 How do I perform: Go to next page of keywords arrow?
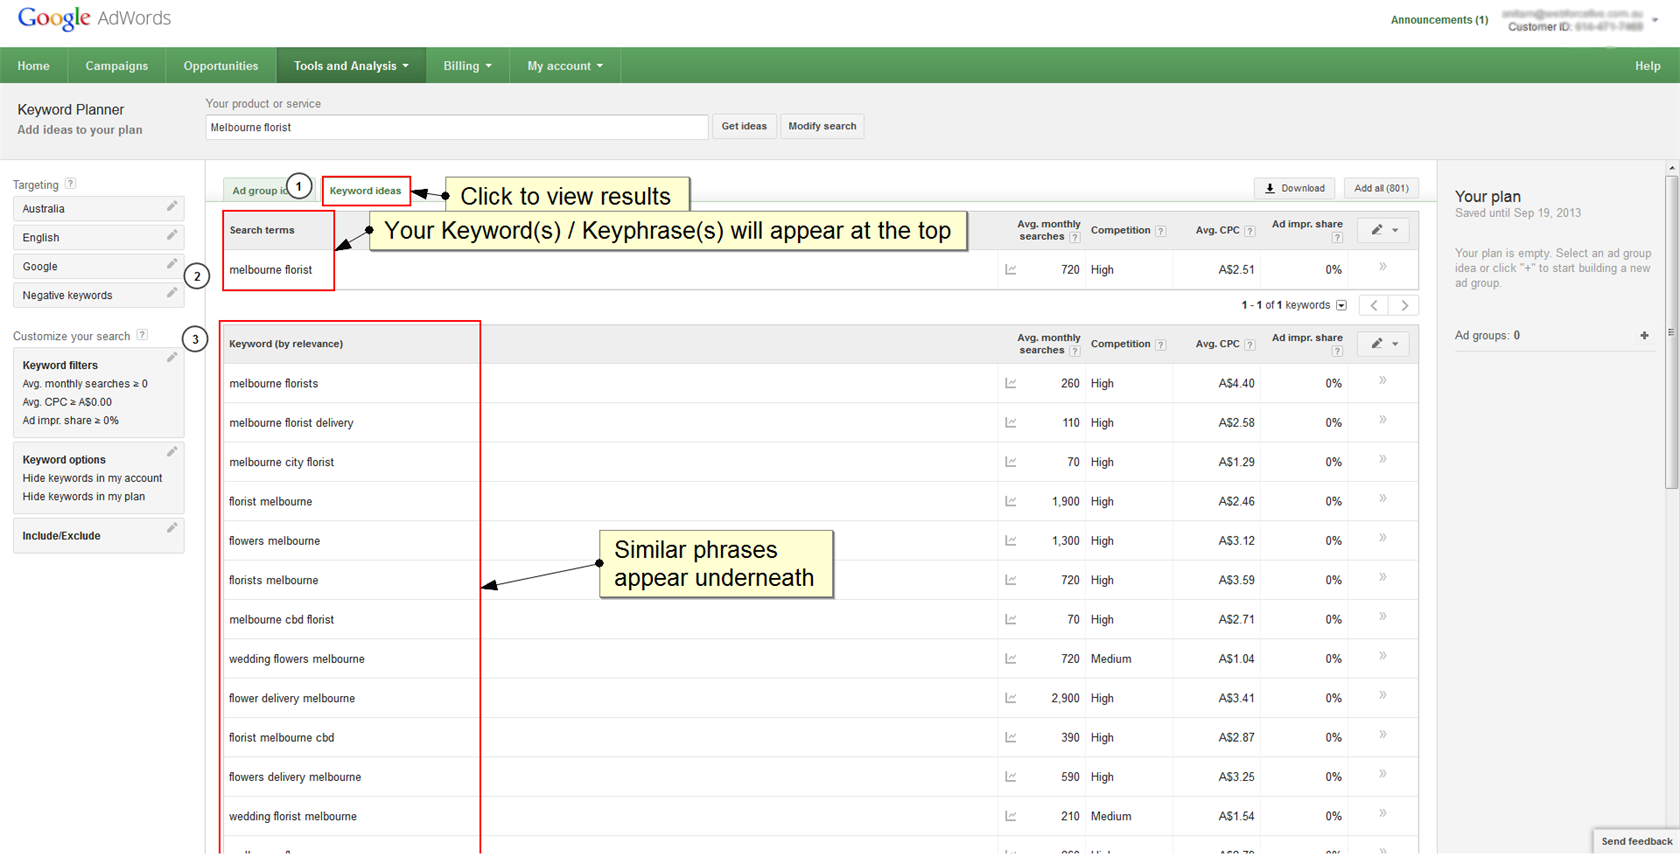(1405, 306)
